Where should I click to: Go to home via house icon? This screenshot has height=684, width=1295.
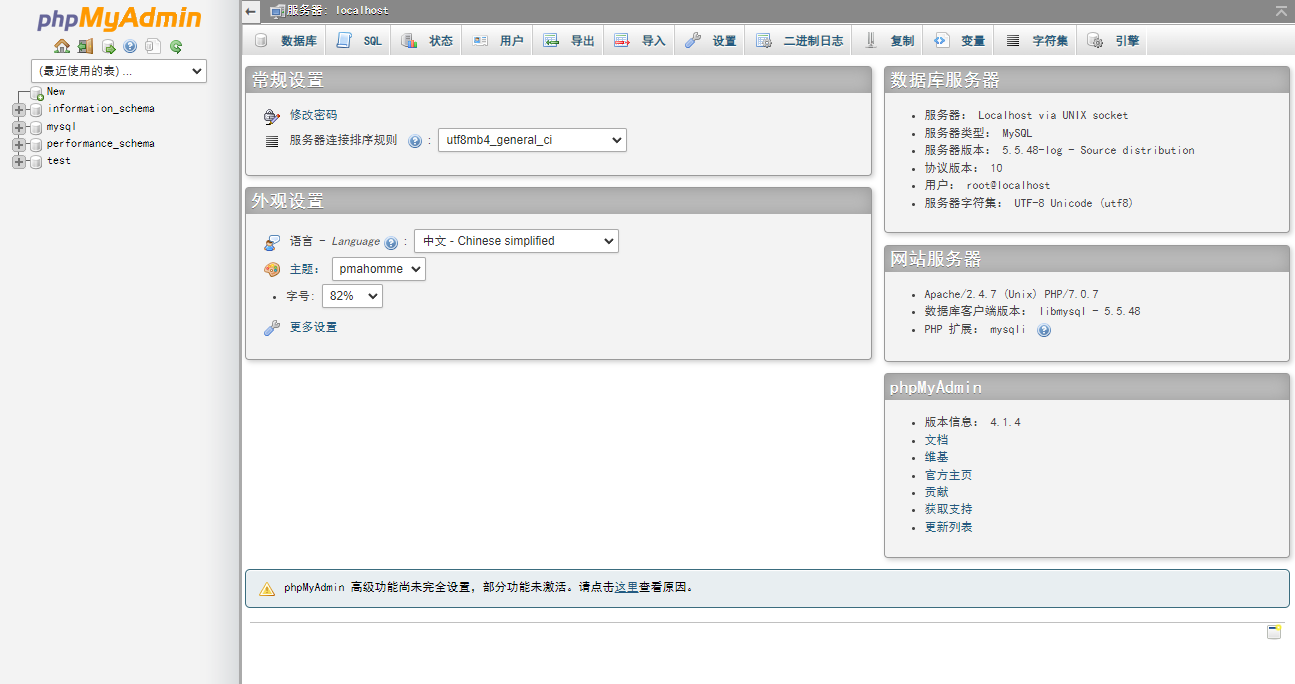point(62,46)
